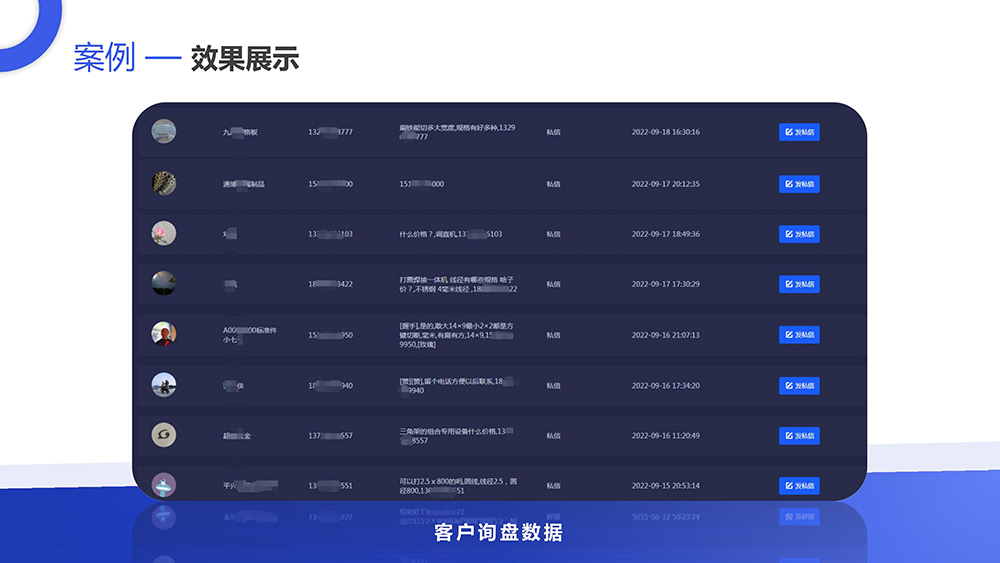Click 发私信 beside 2022-09-17 17:30:29 timestamp

(x=799, y=284)
